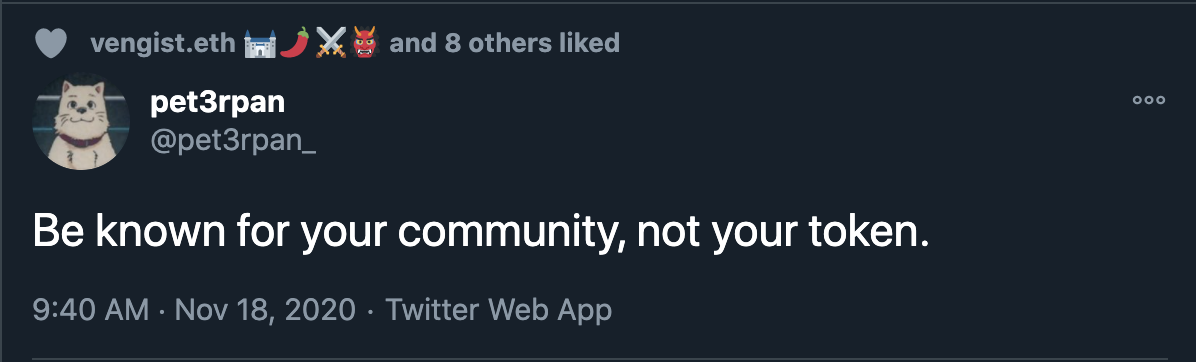Open vengist.eth's profile from liked line
This screenshot has width=1196, height=362.
click(x=162, y=44)
